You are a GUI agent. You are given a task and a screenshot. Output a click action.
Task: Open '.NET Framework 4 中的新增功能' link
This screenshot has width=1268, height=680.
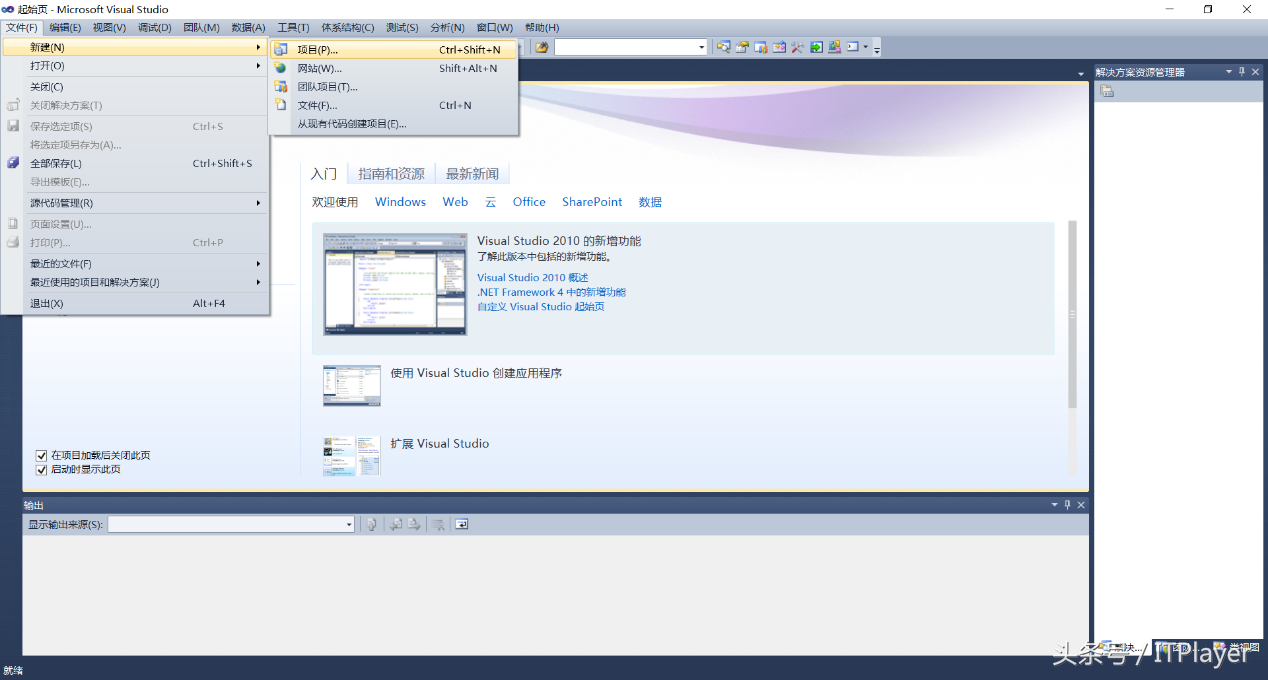(551, 292)
